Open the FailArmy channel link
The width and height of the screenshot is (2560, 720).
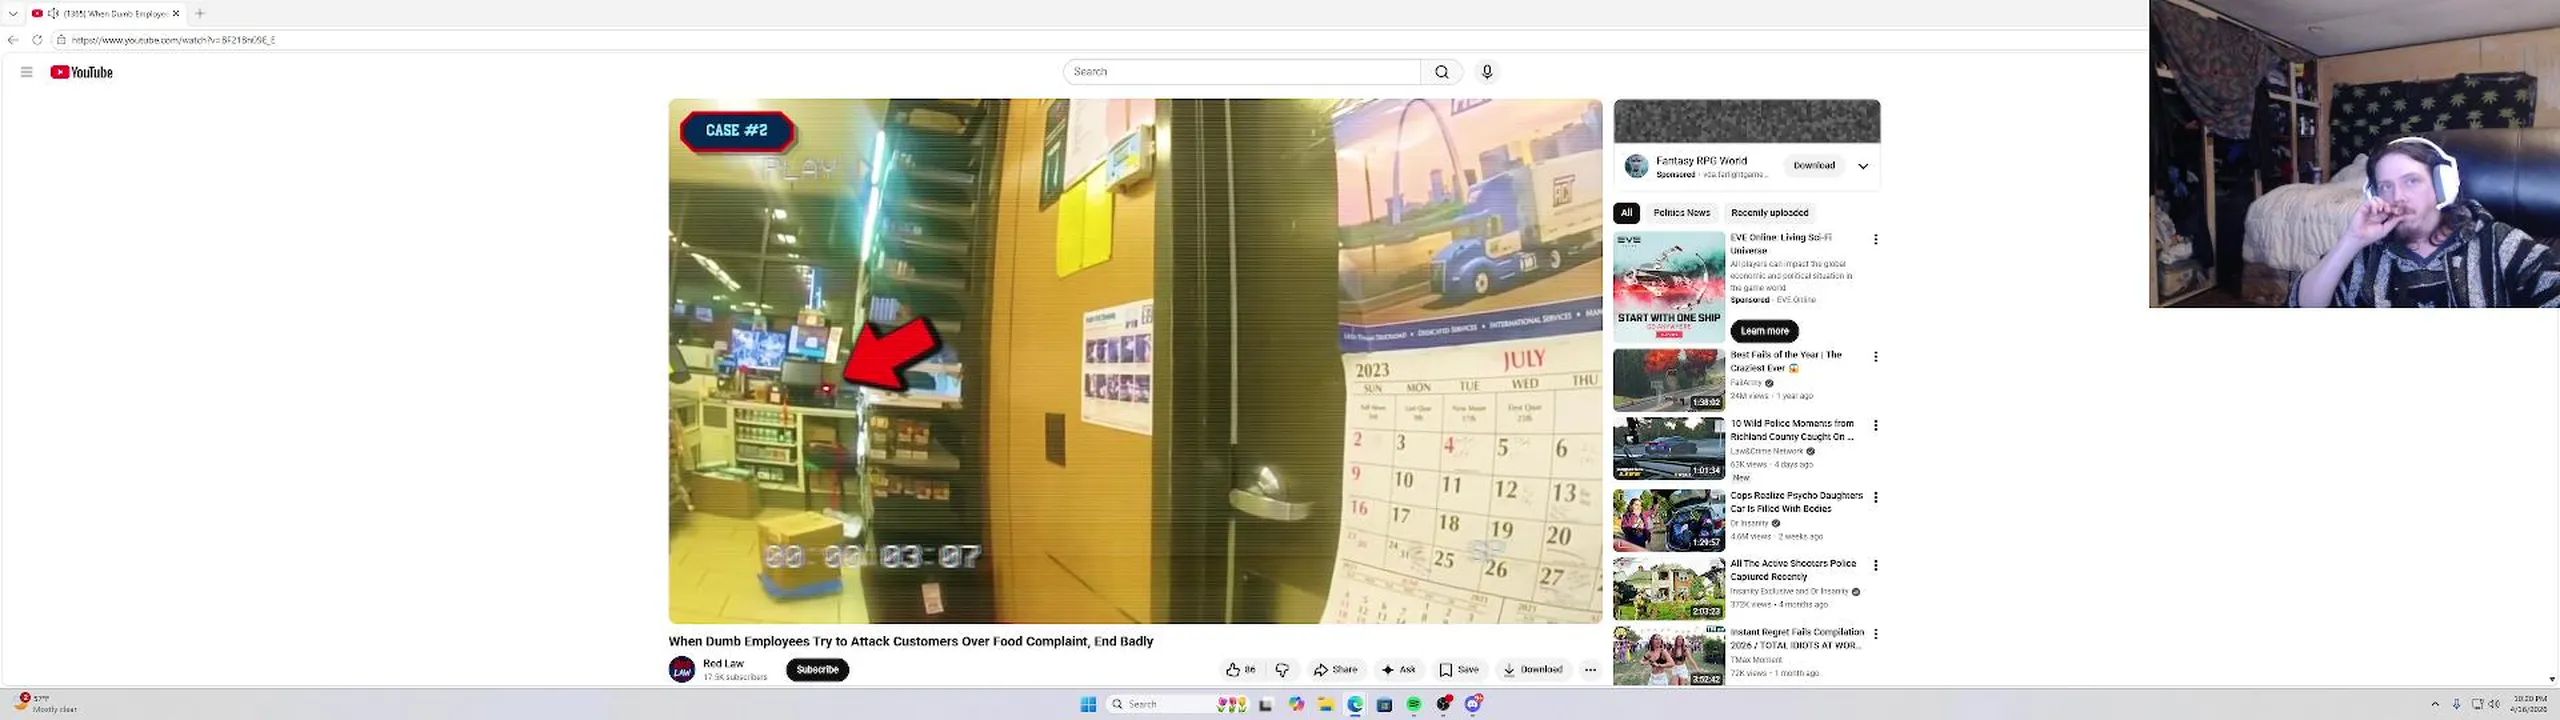pos(1746,383)
